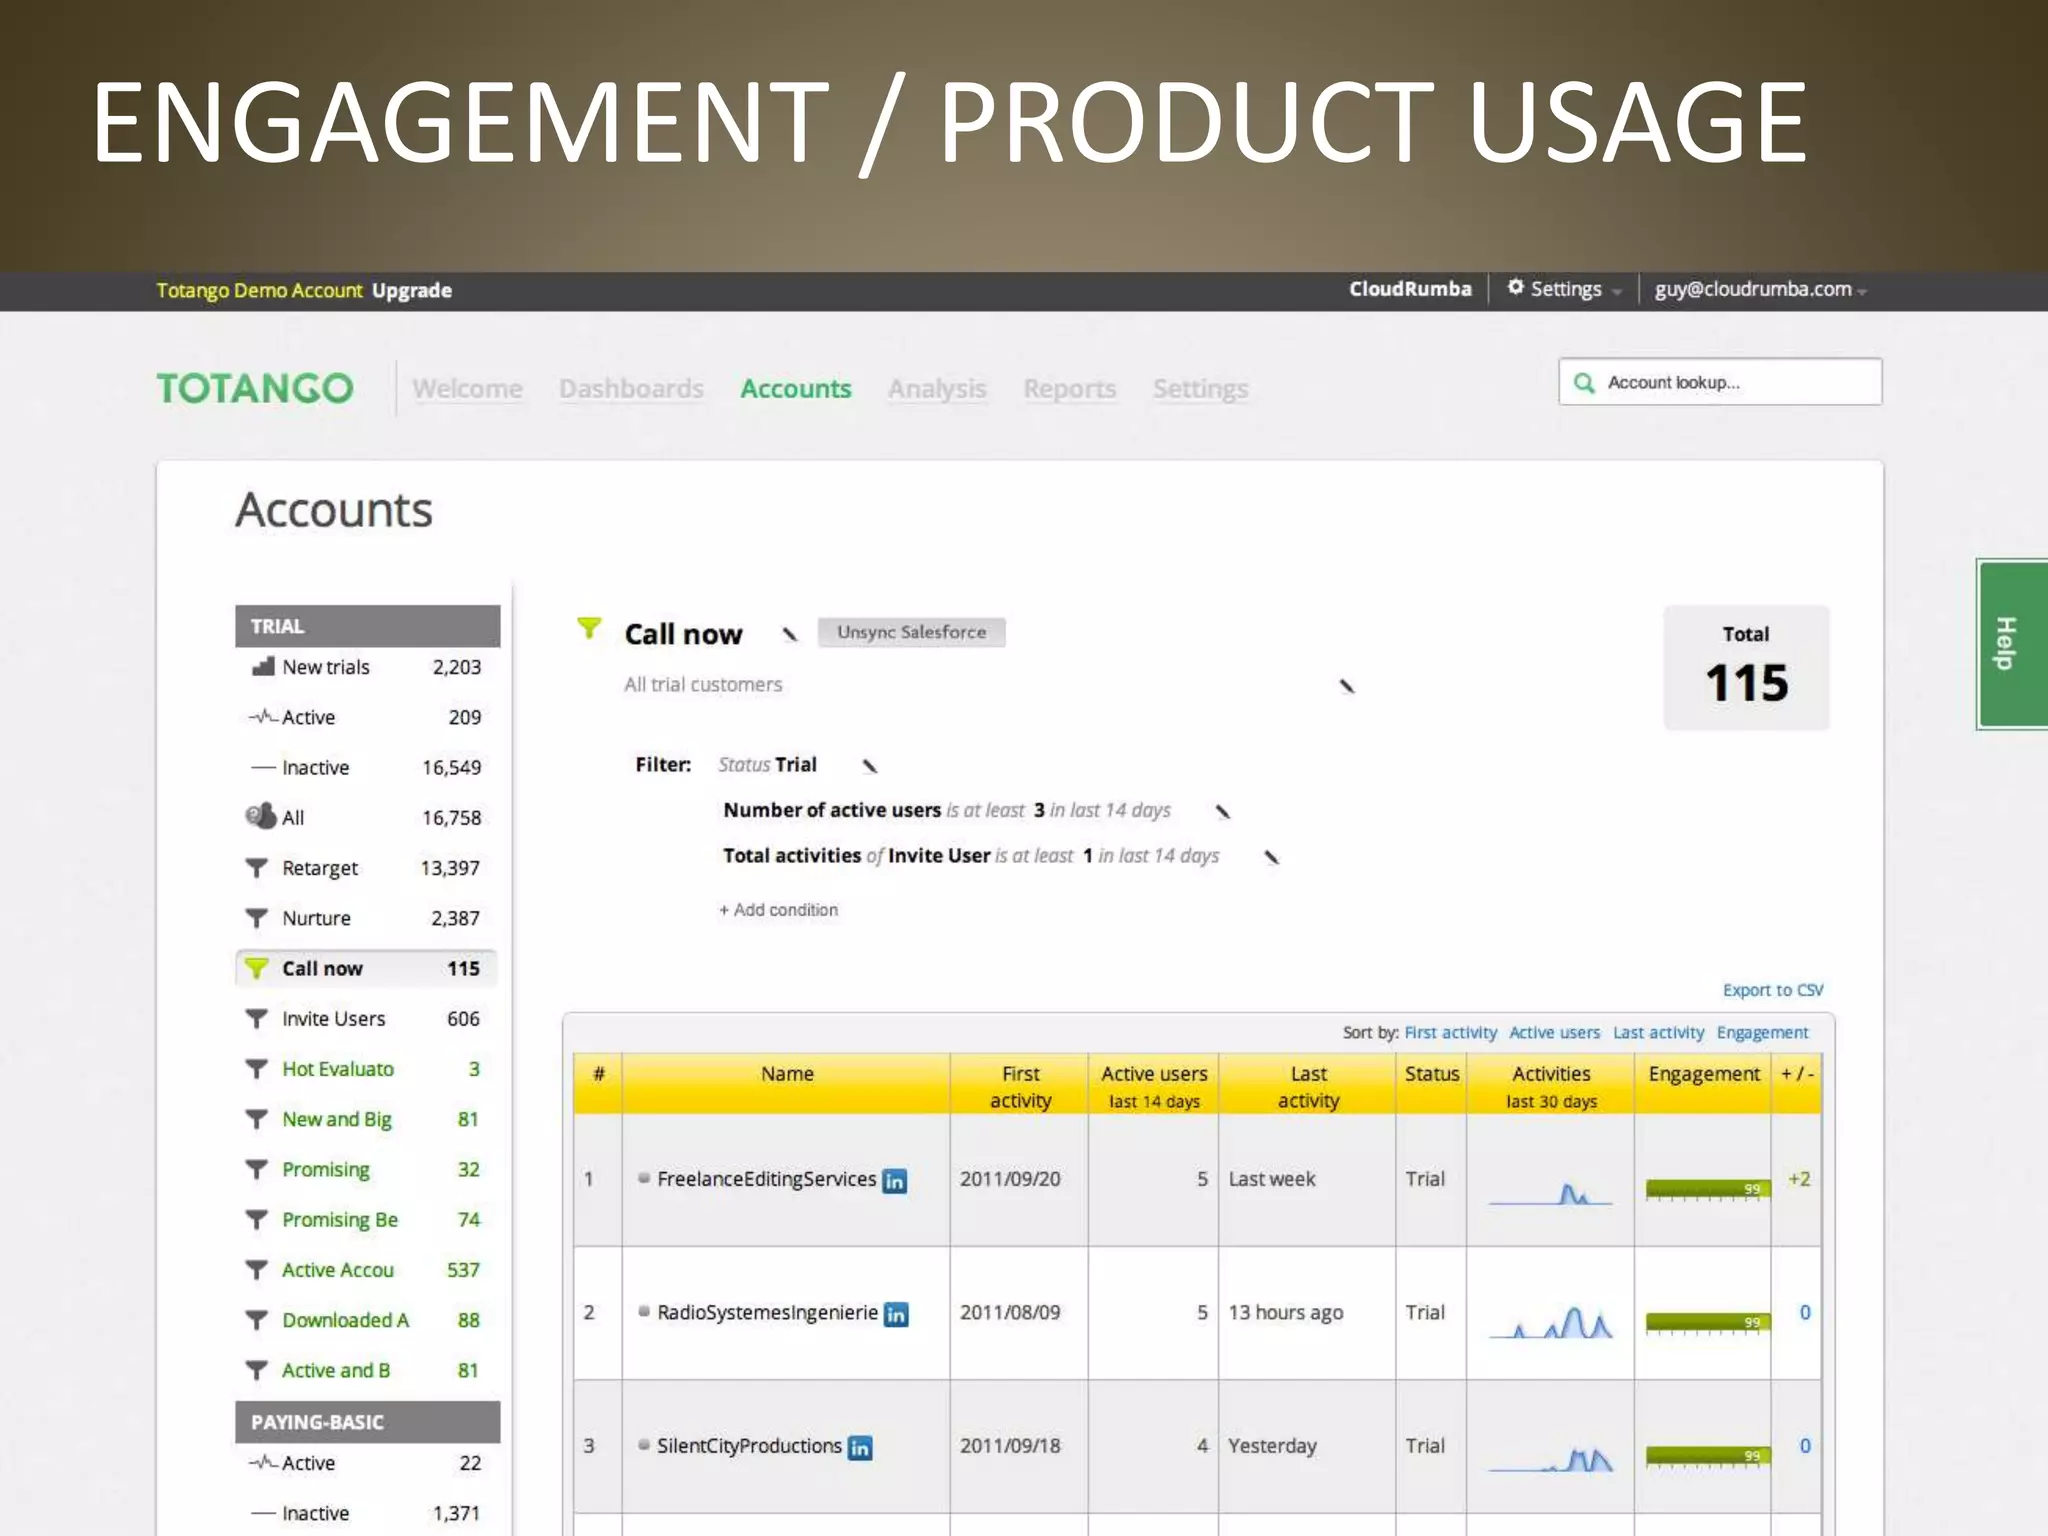Viewport: 2048px width, 1536px height.
Task: Edit the Total activities Invite User condition pencil
Action: (1271, 857)
